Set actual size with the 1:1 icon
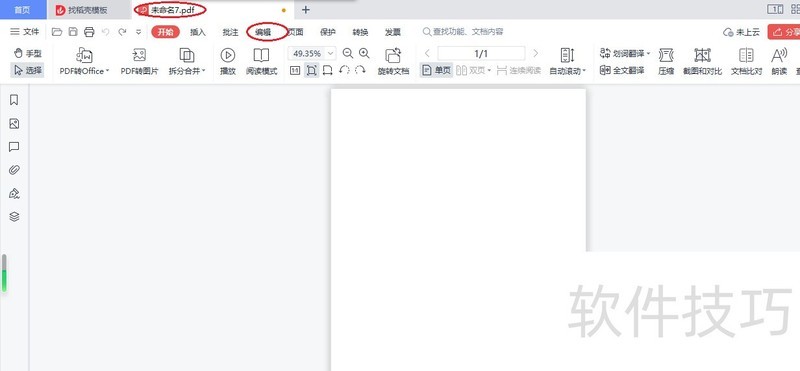 tap(295, 70)
